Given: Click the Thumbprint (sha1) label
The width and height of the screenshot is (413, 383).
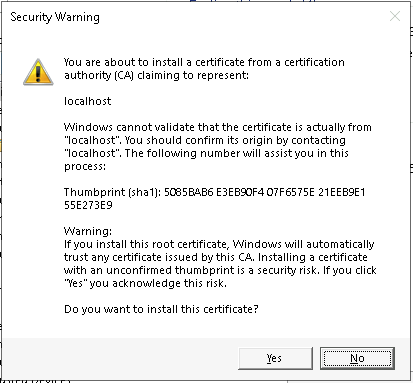Looking at the screenshot, I should pyautogui.click(x=112, y=192).
